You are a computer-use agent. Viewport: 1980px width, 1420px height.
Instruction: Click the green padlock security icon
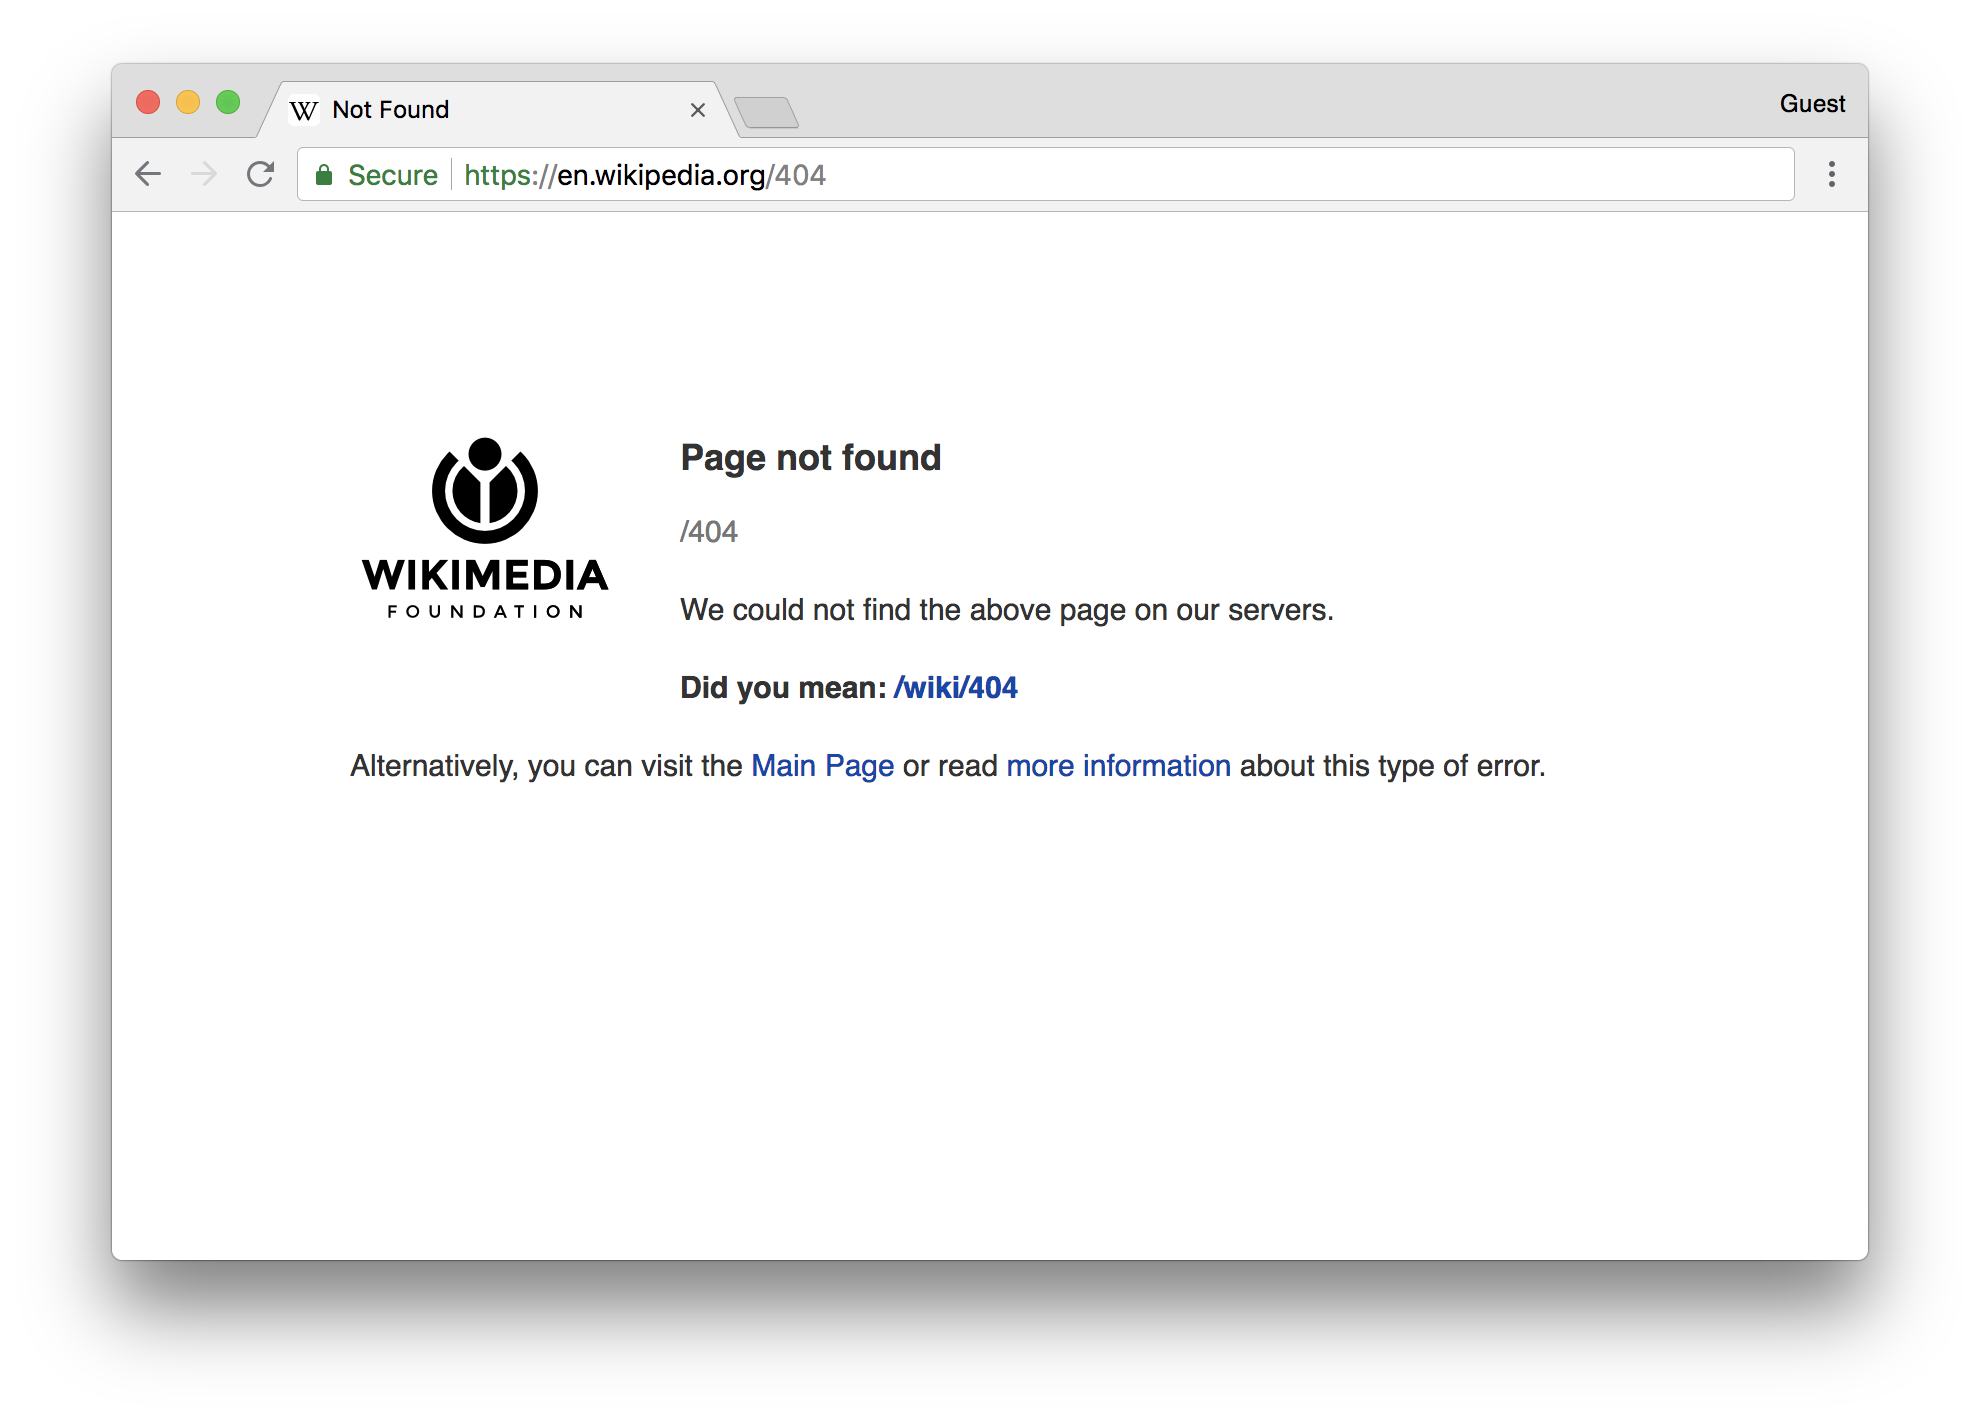(x=324, y=175)
